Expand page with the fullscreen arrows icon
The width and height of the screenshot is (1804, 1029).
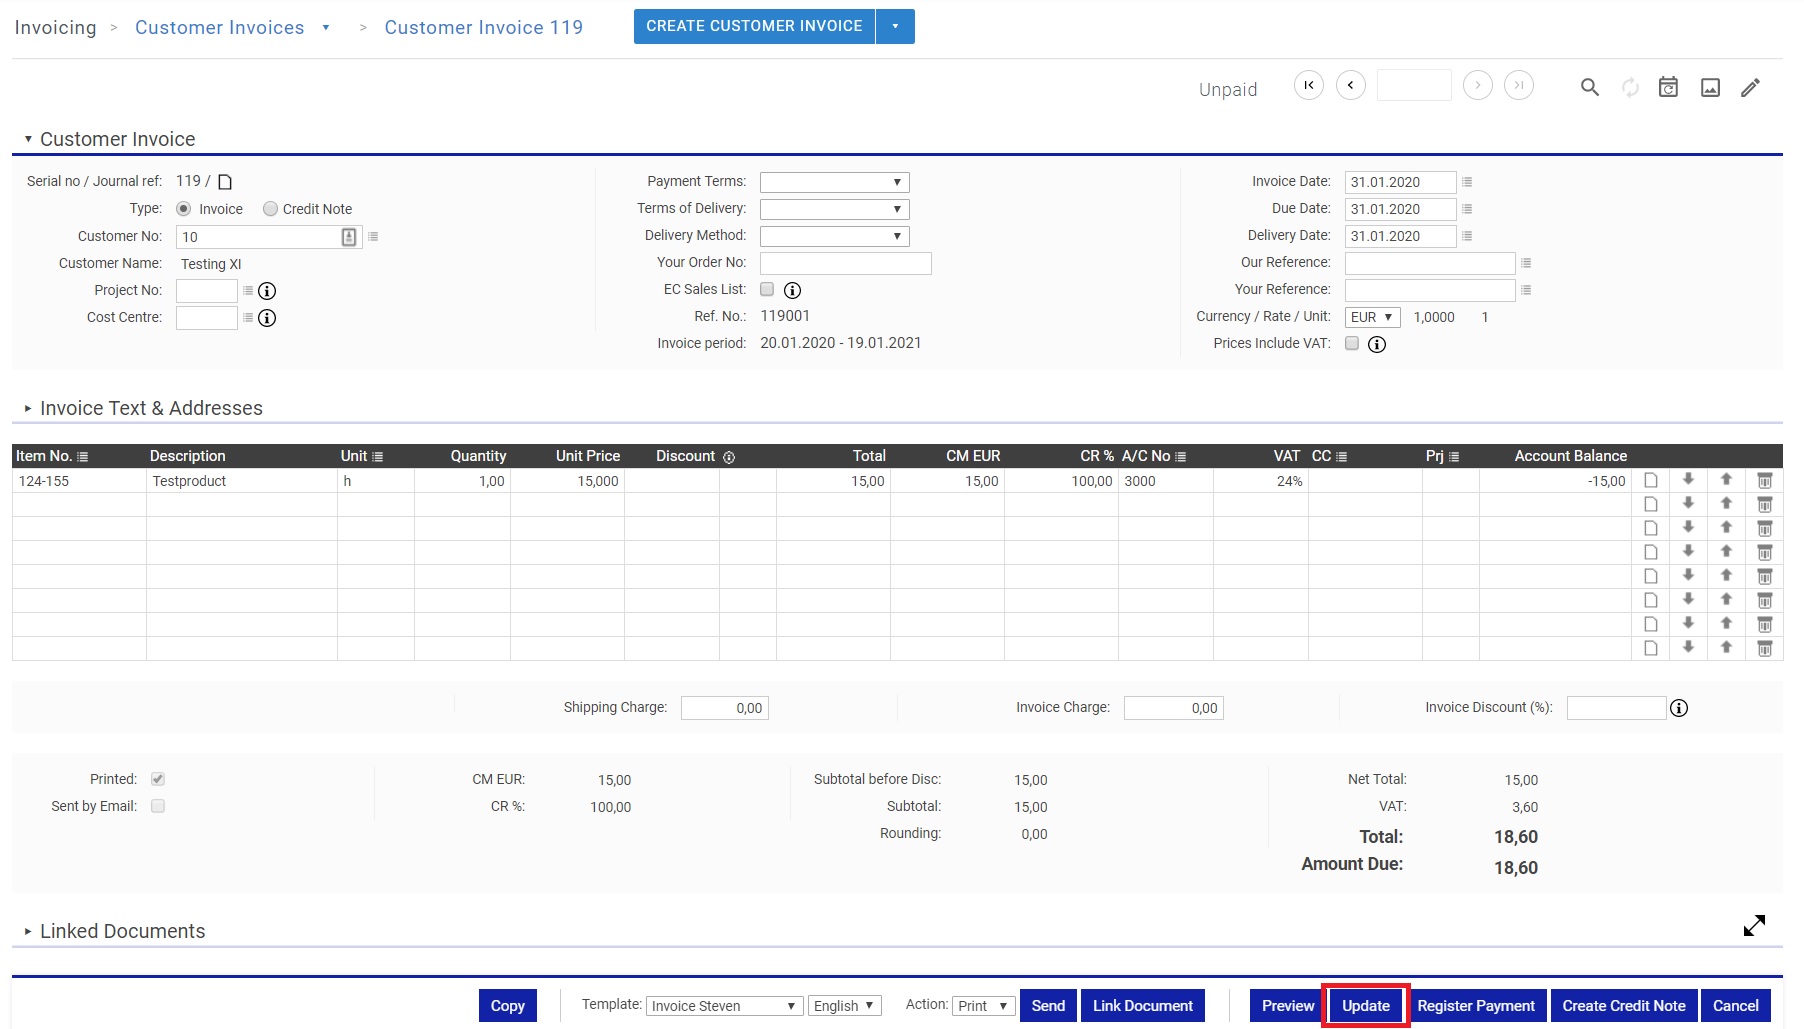point(1754,926)
